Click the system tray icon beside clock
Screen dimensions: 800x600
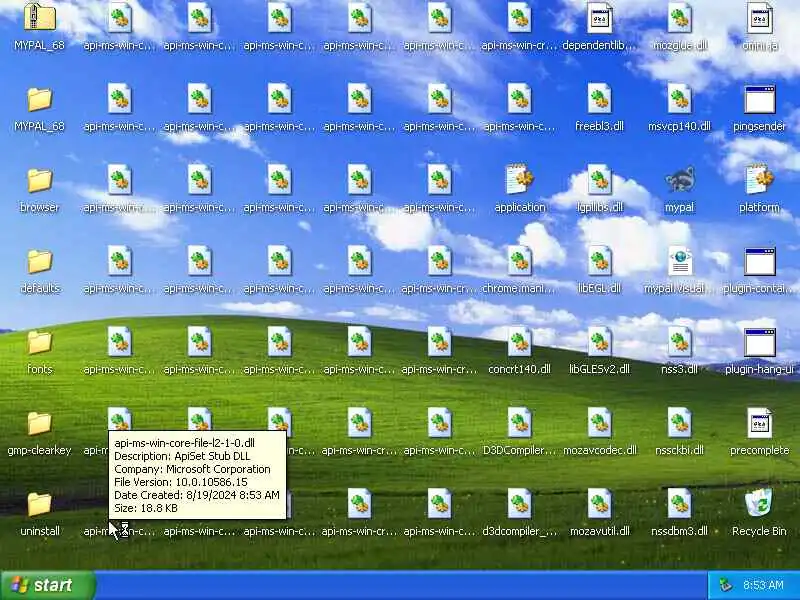725,585
